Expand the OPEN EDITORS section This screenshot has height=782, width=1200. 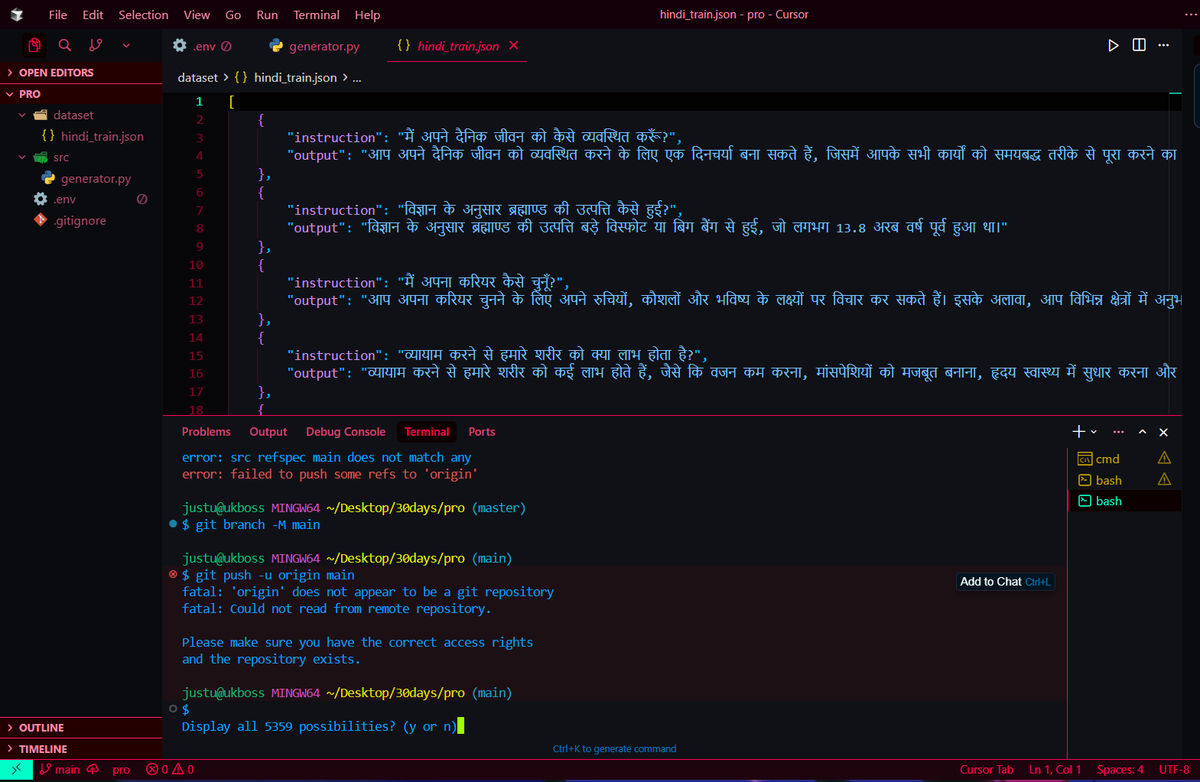coord(81,73)
